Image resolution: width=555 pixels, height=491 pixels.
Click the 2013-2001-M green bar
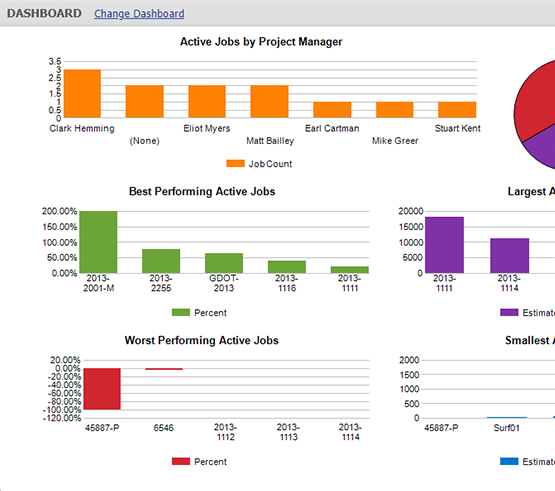[98, 242]
